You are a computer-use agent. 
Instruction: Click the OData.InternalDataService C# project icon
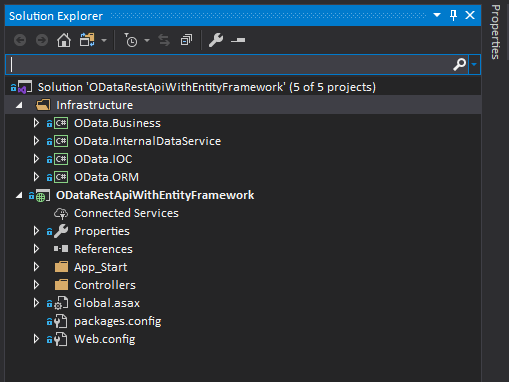pyautogui.click(x=61, y=141)
